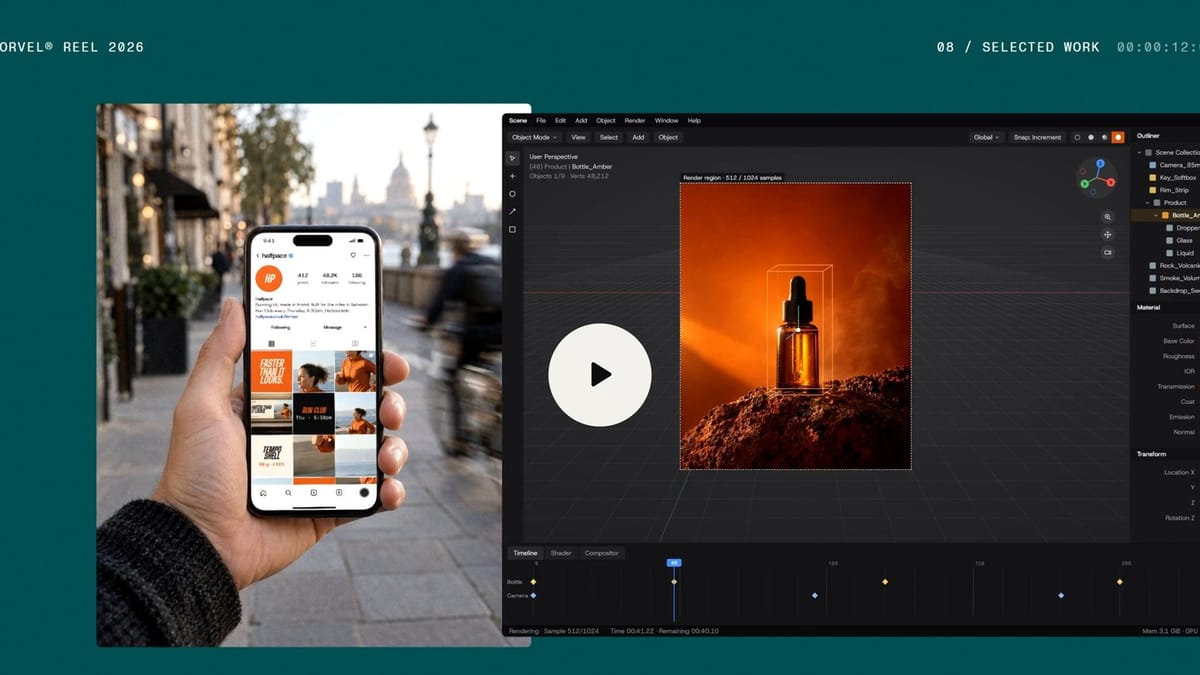Tap the profile avatar icon in phone nav bar
This screenshot has height=675, width=1200.
click(x=364, y=493)
